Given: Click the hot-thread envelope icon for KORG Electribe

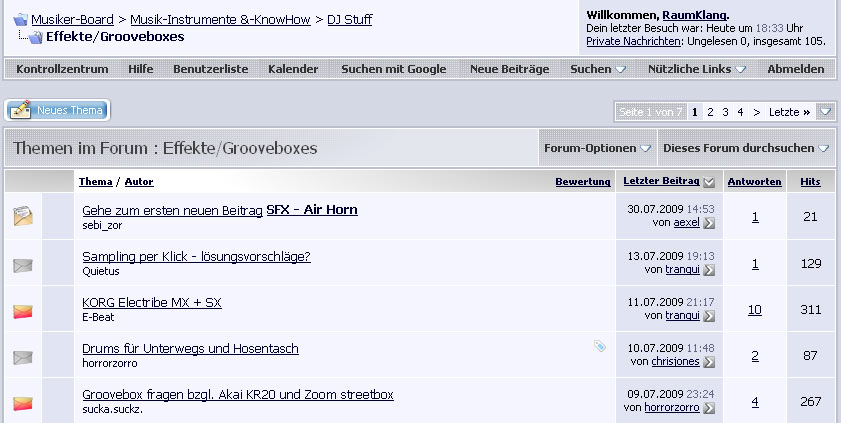Looking at the screenshot, I should 23,311.
